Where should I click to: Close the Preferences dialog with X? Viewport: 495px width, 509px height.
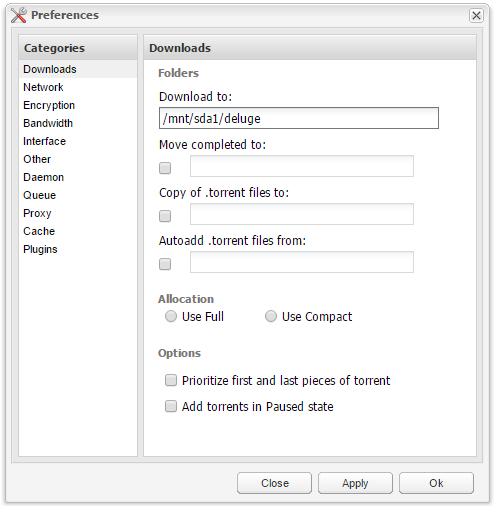click(x=476, y=15)
